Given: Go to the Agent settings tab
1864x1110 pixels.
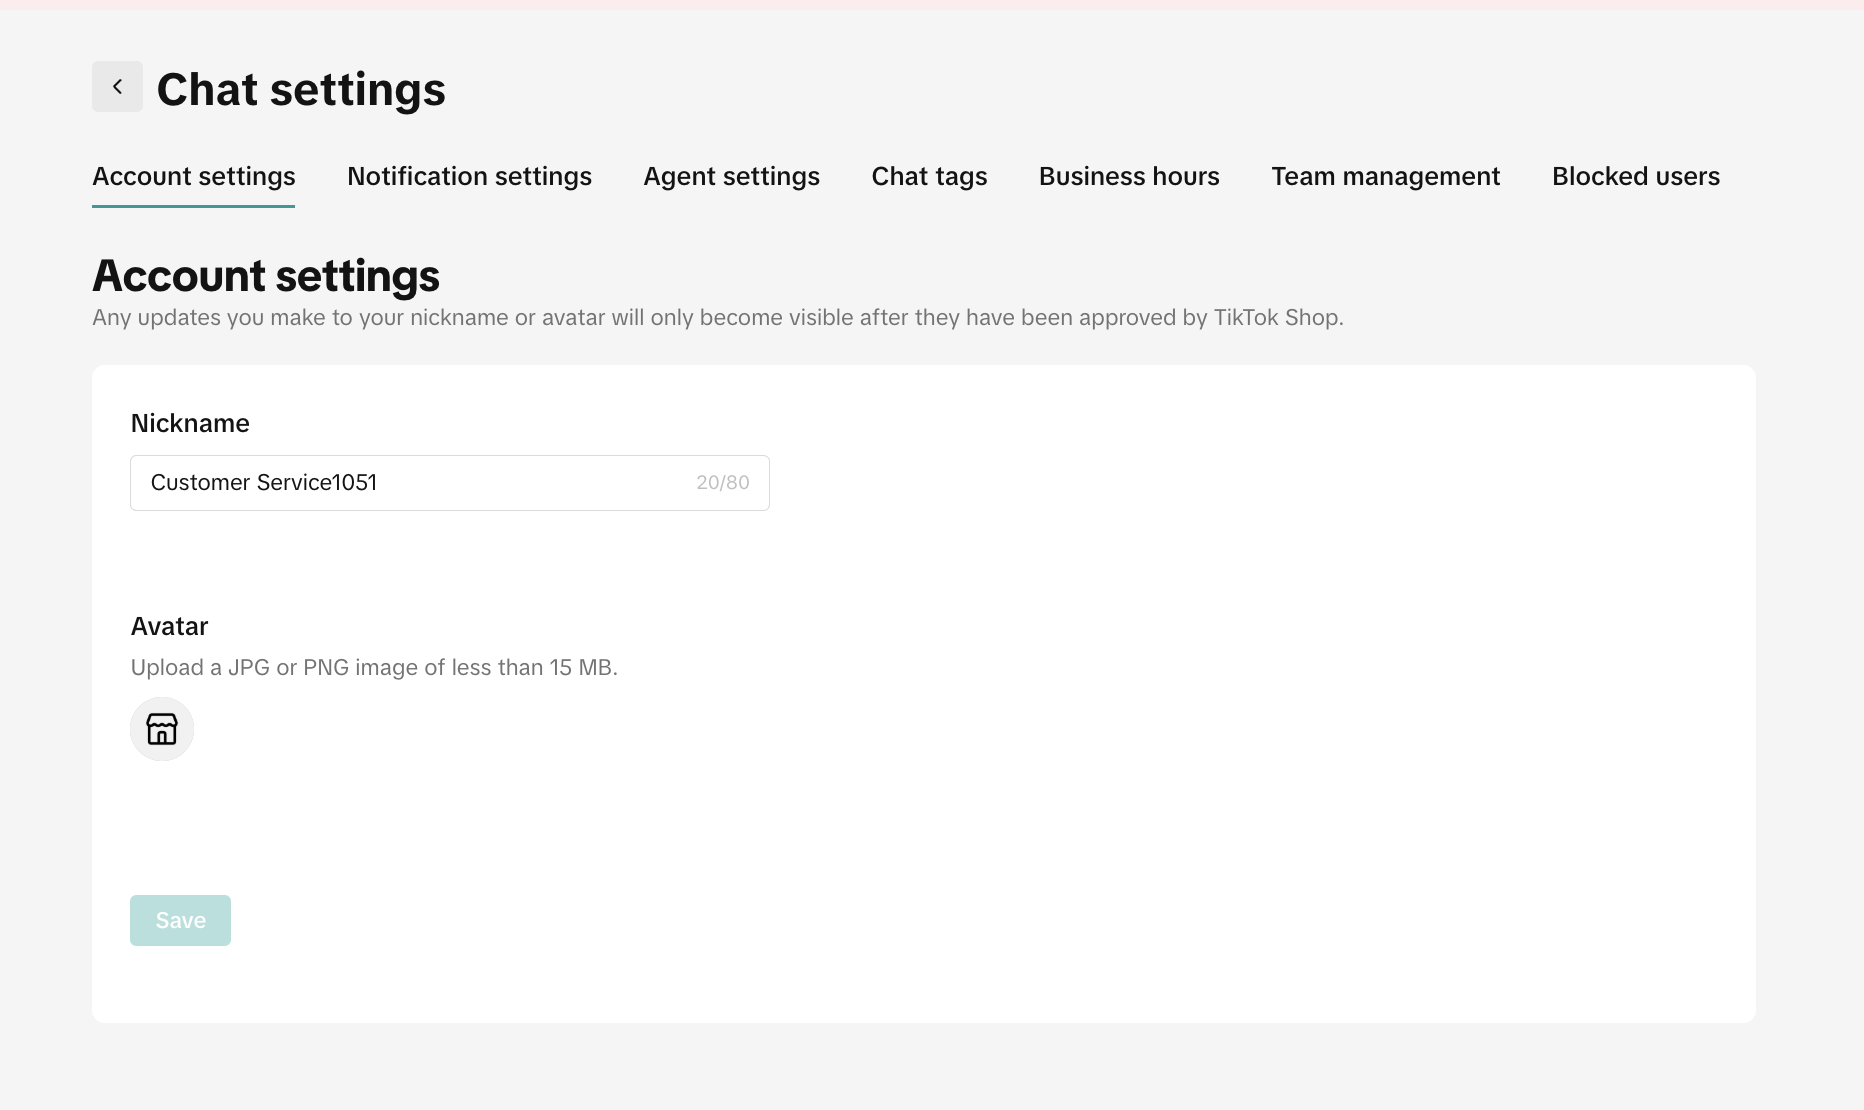Looking at the screenshot, I should pos(731,177).
